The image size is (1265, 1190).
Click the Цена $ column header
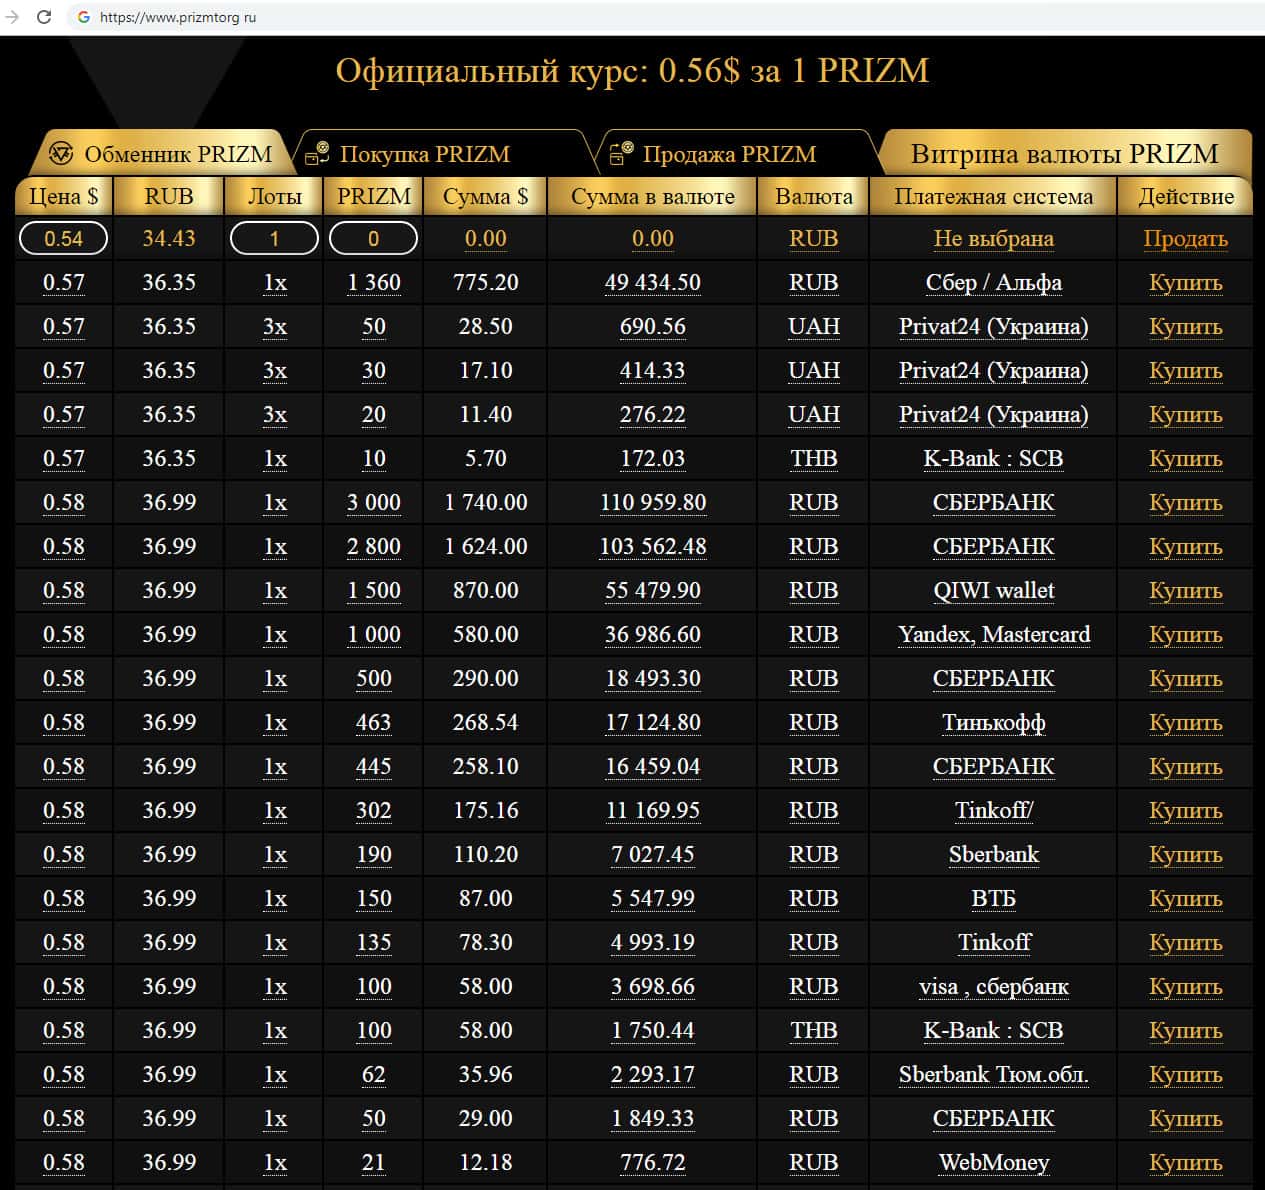[x=64, y=196]
